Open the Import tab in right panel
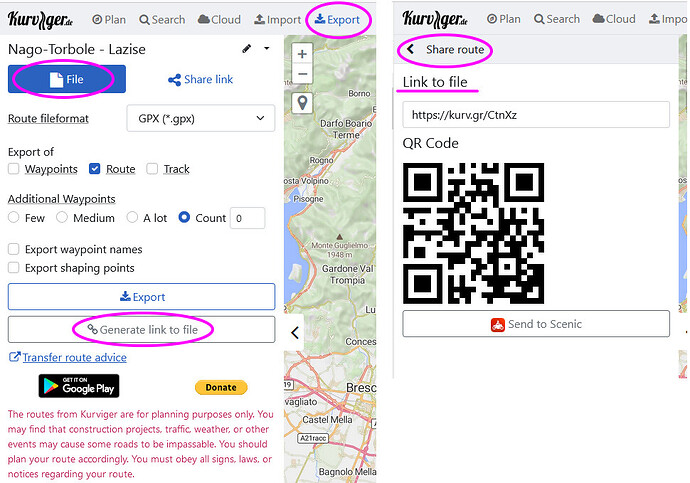The width and height of the screenshot is (690, 483). click(668, 19)
